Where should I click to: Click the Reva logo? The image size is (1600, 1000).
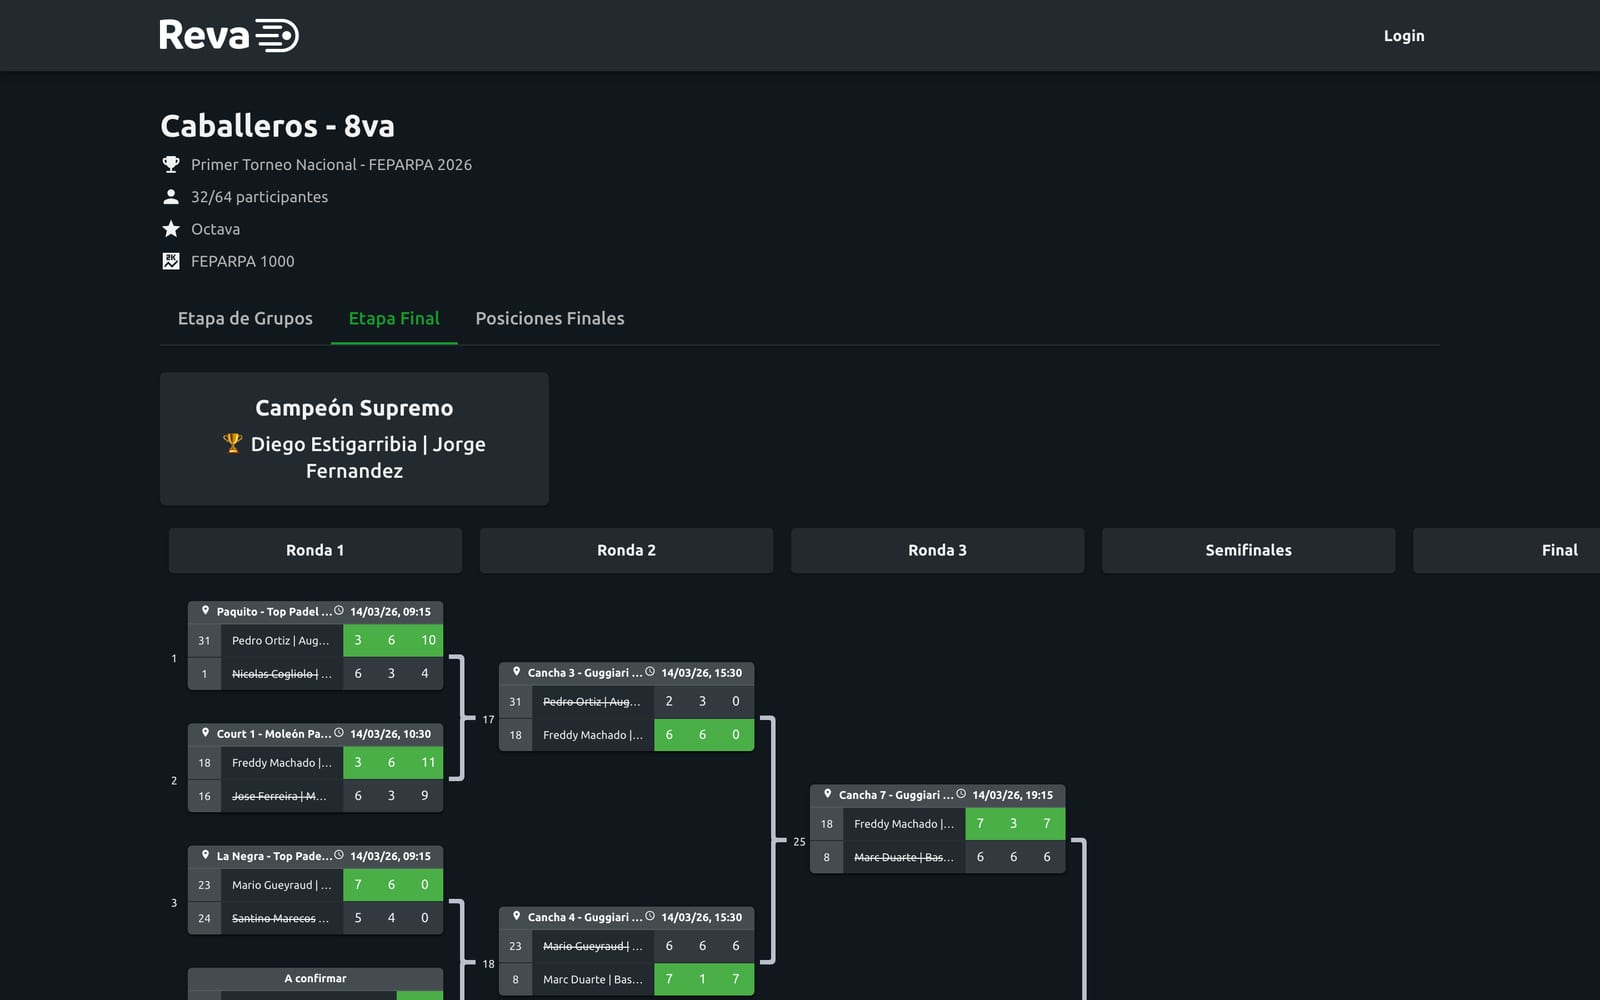[x=229, y=35]
